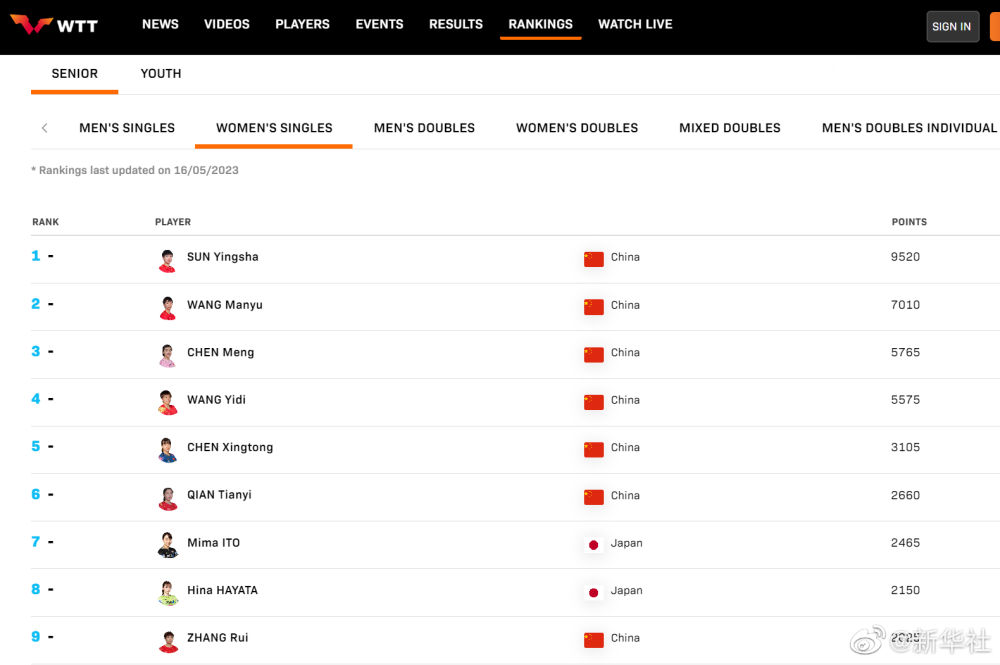1000x665 pixels.
Task: Switch to the YOUTH rankings tab
Action: [x=161, y=74]
